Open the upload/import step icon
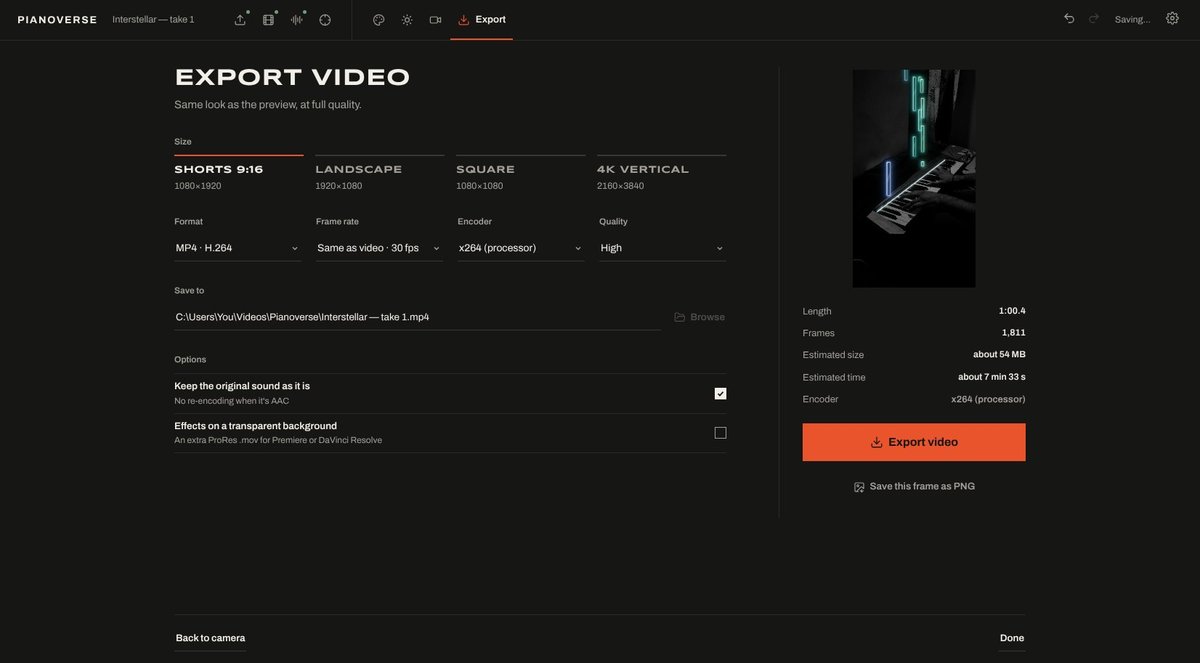Screen dimensions: 1200x663 (240, 20)
